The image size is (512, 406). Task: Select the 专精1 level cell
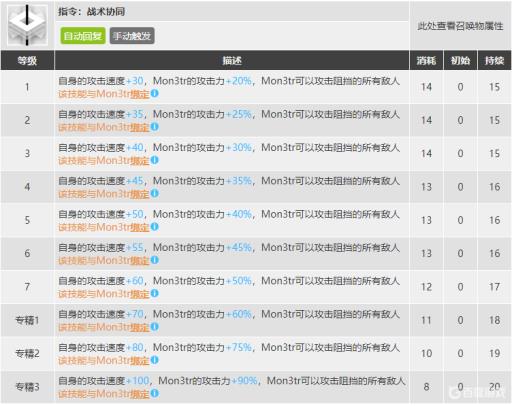click(x=27, y=320)
